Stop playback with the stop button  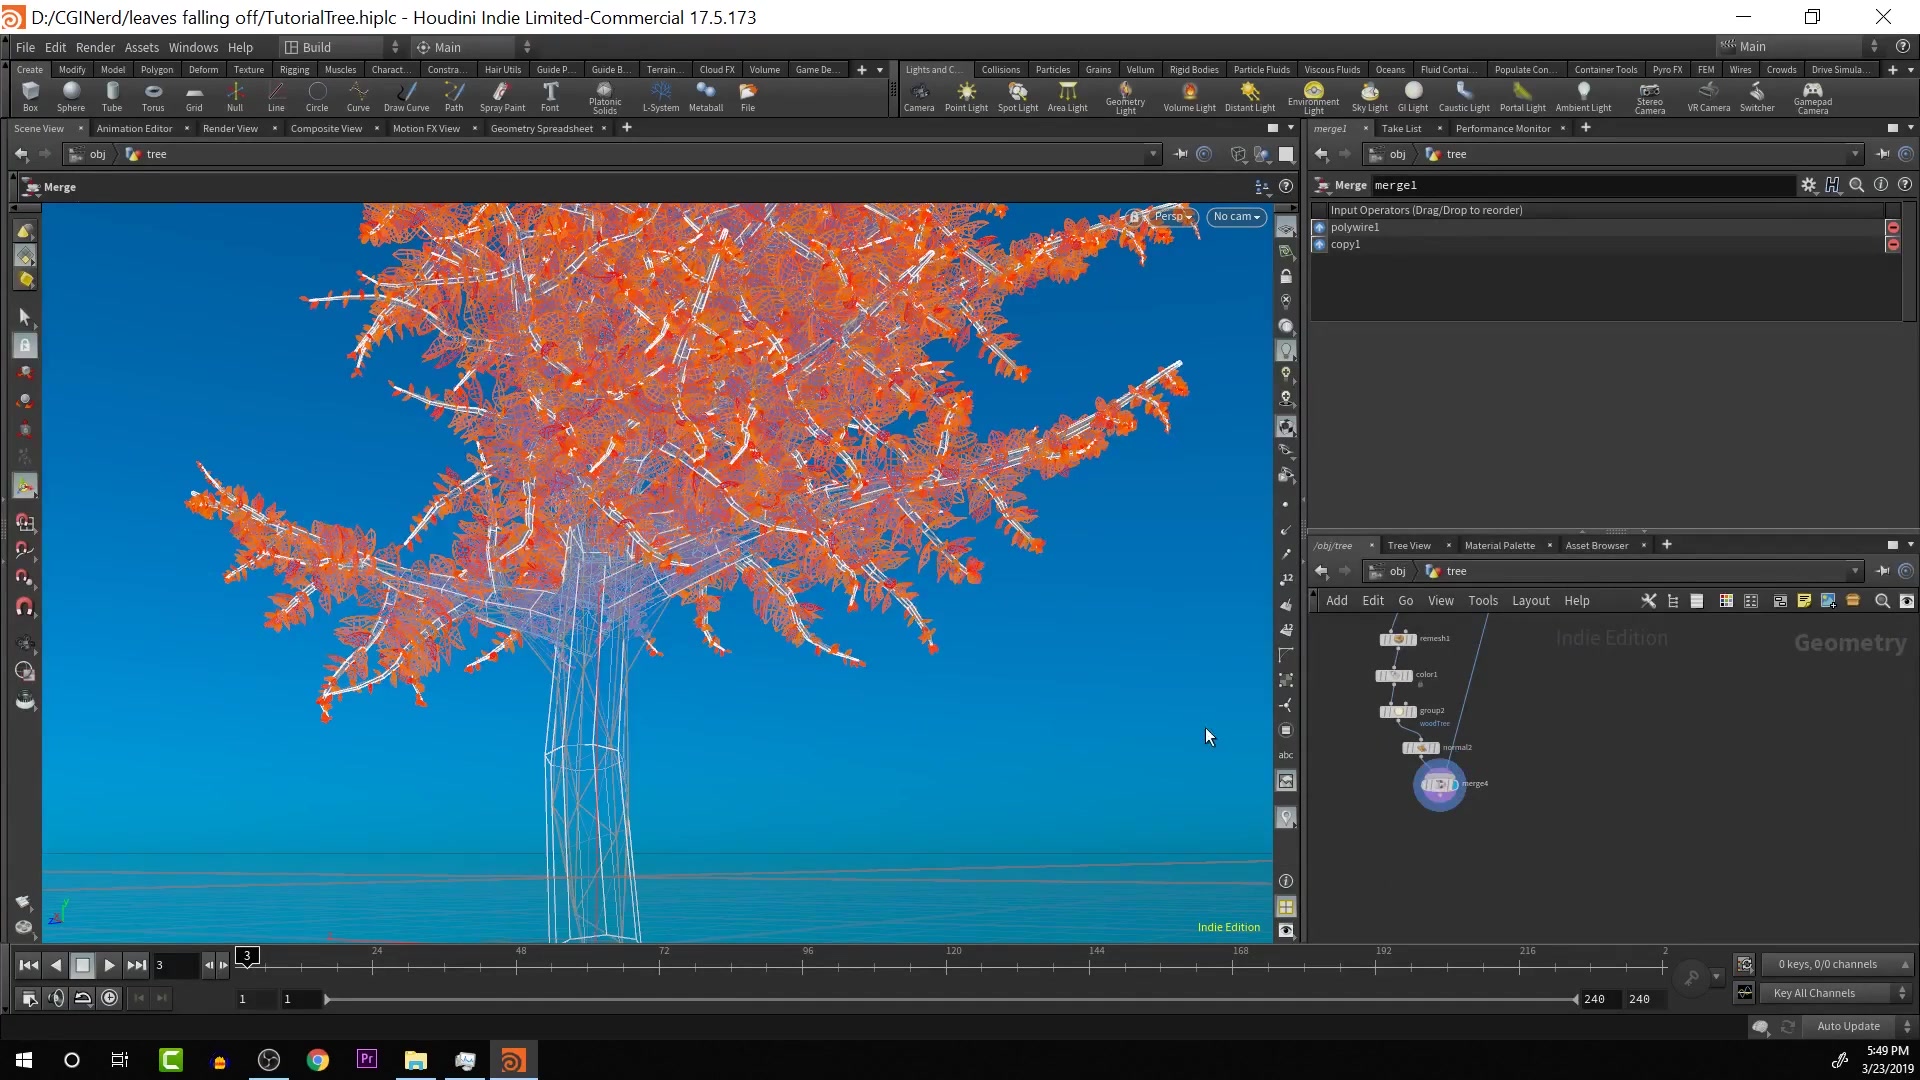[x=83, y=965]
